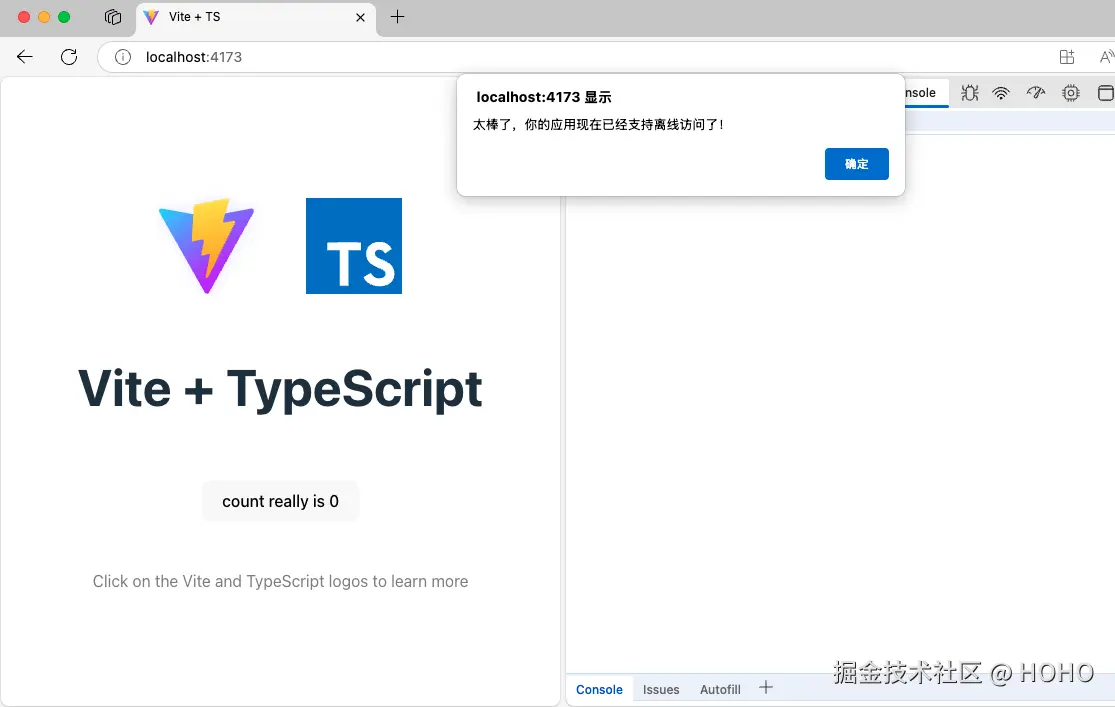
Task: Click the 'localhost:4173 显示' dialog title
Action: tap(544, 97)
